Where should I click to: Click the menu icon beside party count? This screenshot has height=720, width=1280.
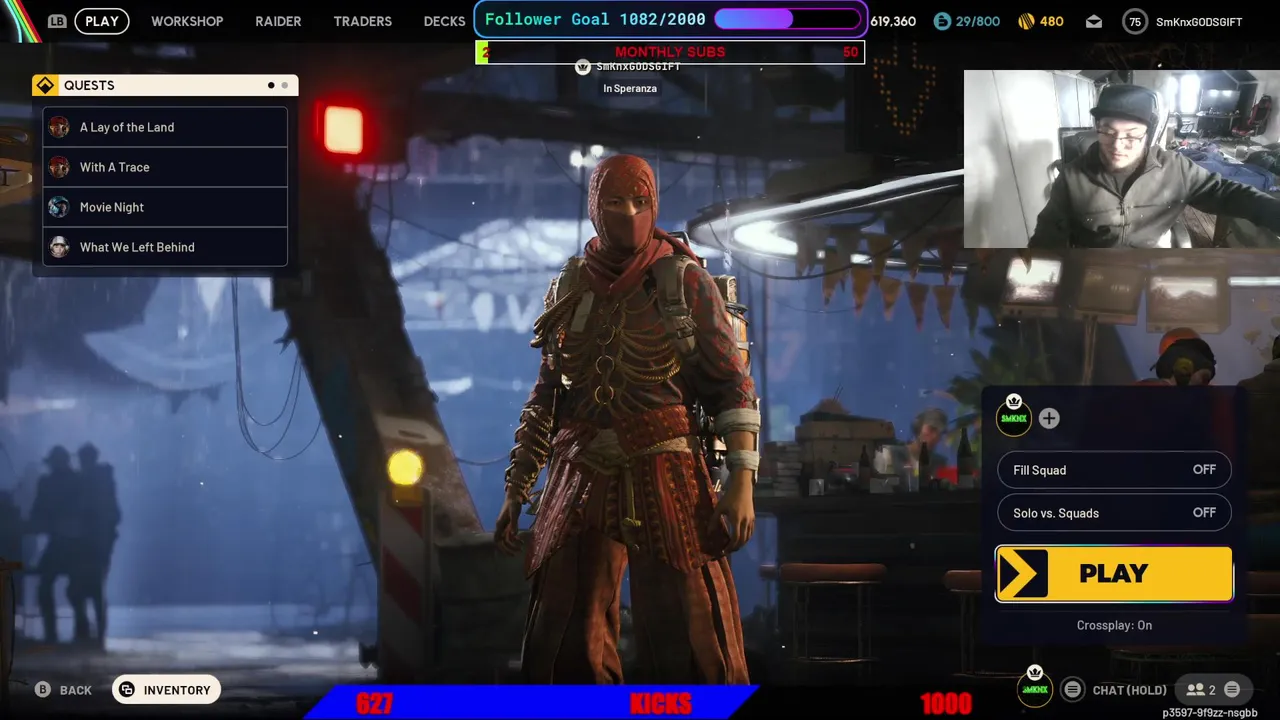[x=1232, y=689]
